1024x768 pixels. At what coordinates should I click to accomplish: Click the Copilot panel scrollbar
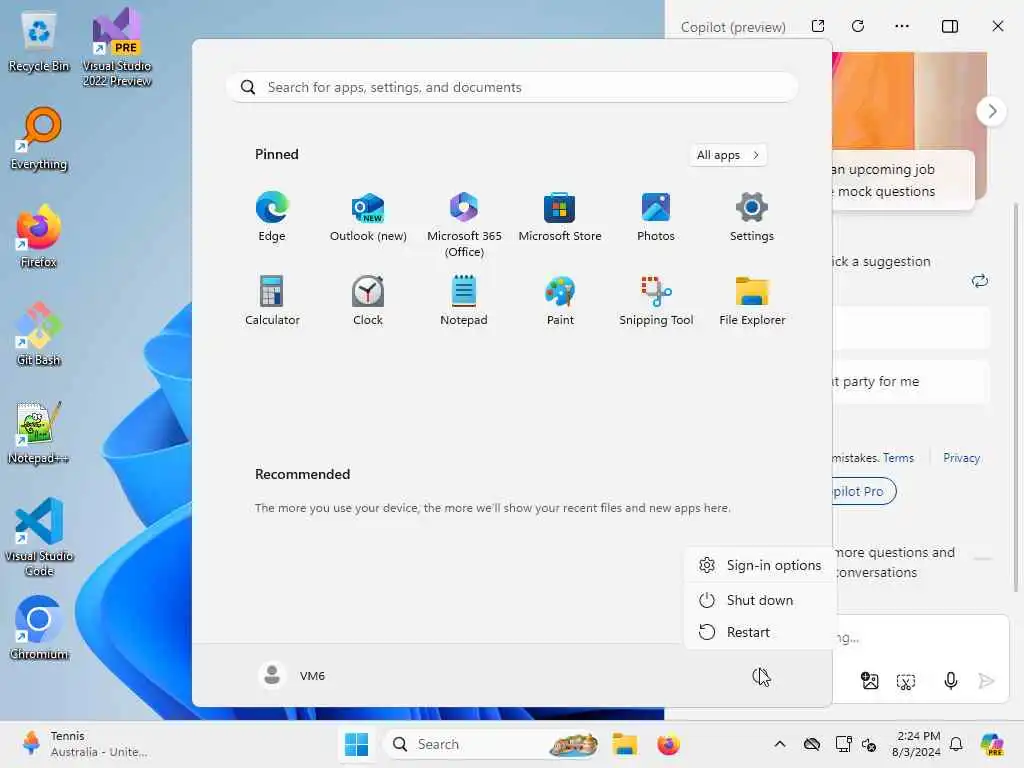[x=1016, y=398]
